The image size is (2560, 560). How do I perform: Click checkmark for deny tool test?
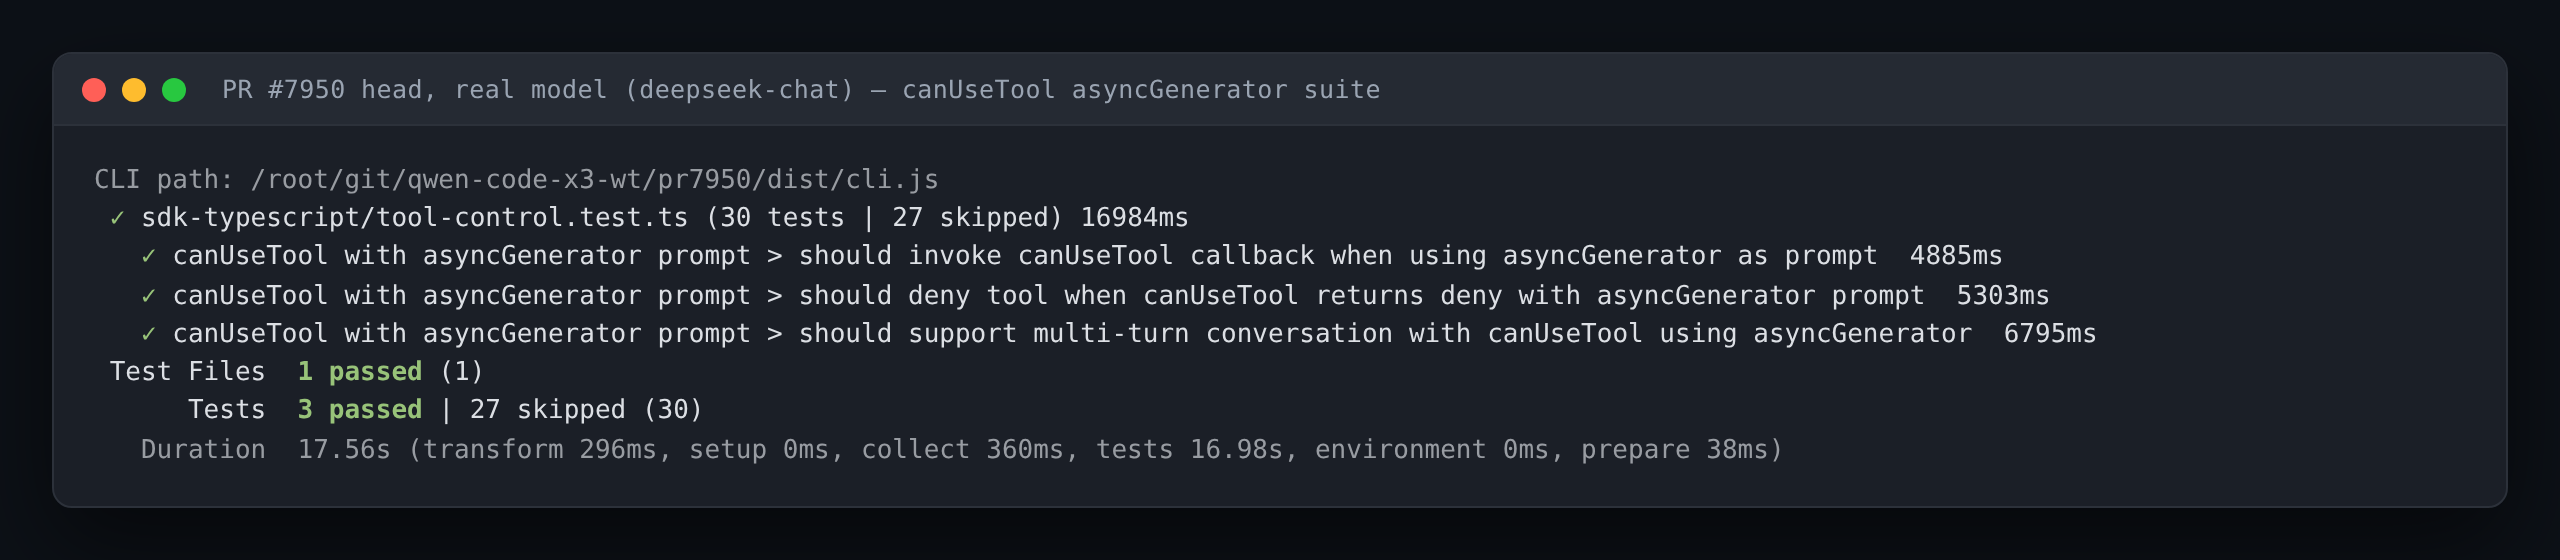point(149,296)
